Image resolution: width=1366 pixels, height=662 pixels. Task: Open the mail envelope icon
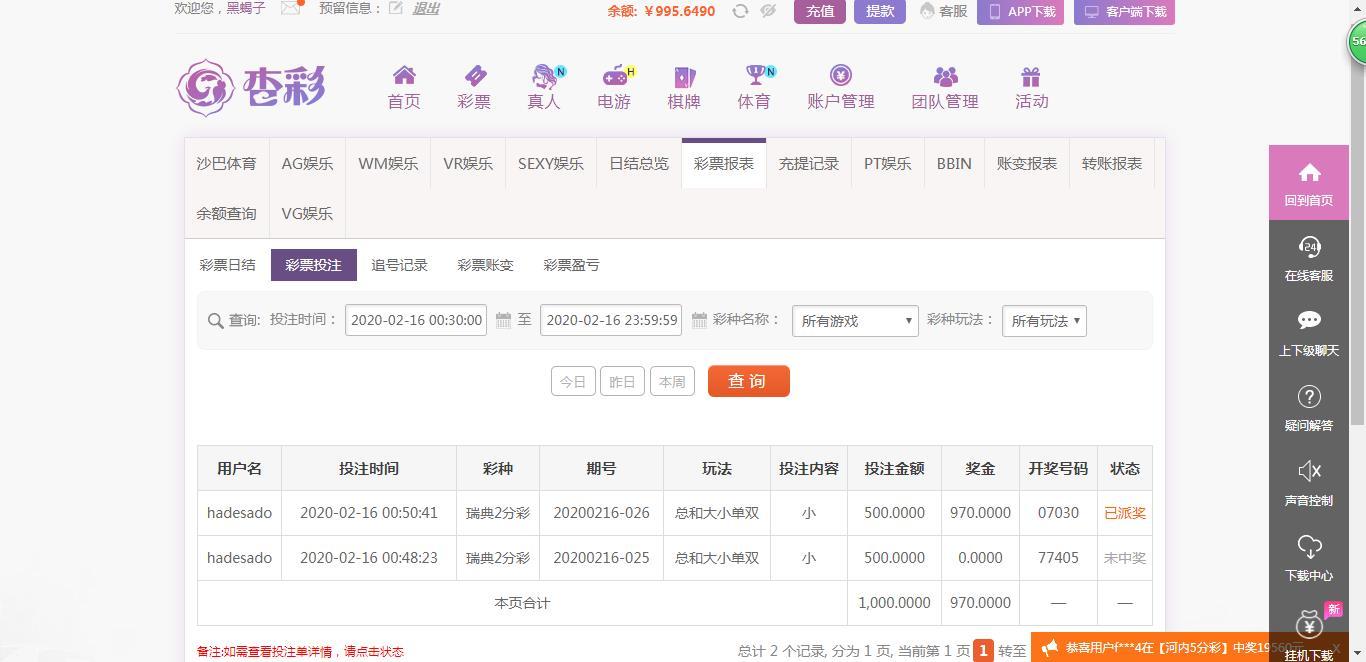coord(291,8)
